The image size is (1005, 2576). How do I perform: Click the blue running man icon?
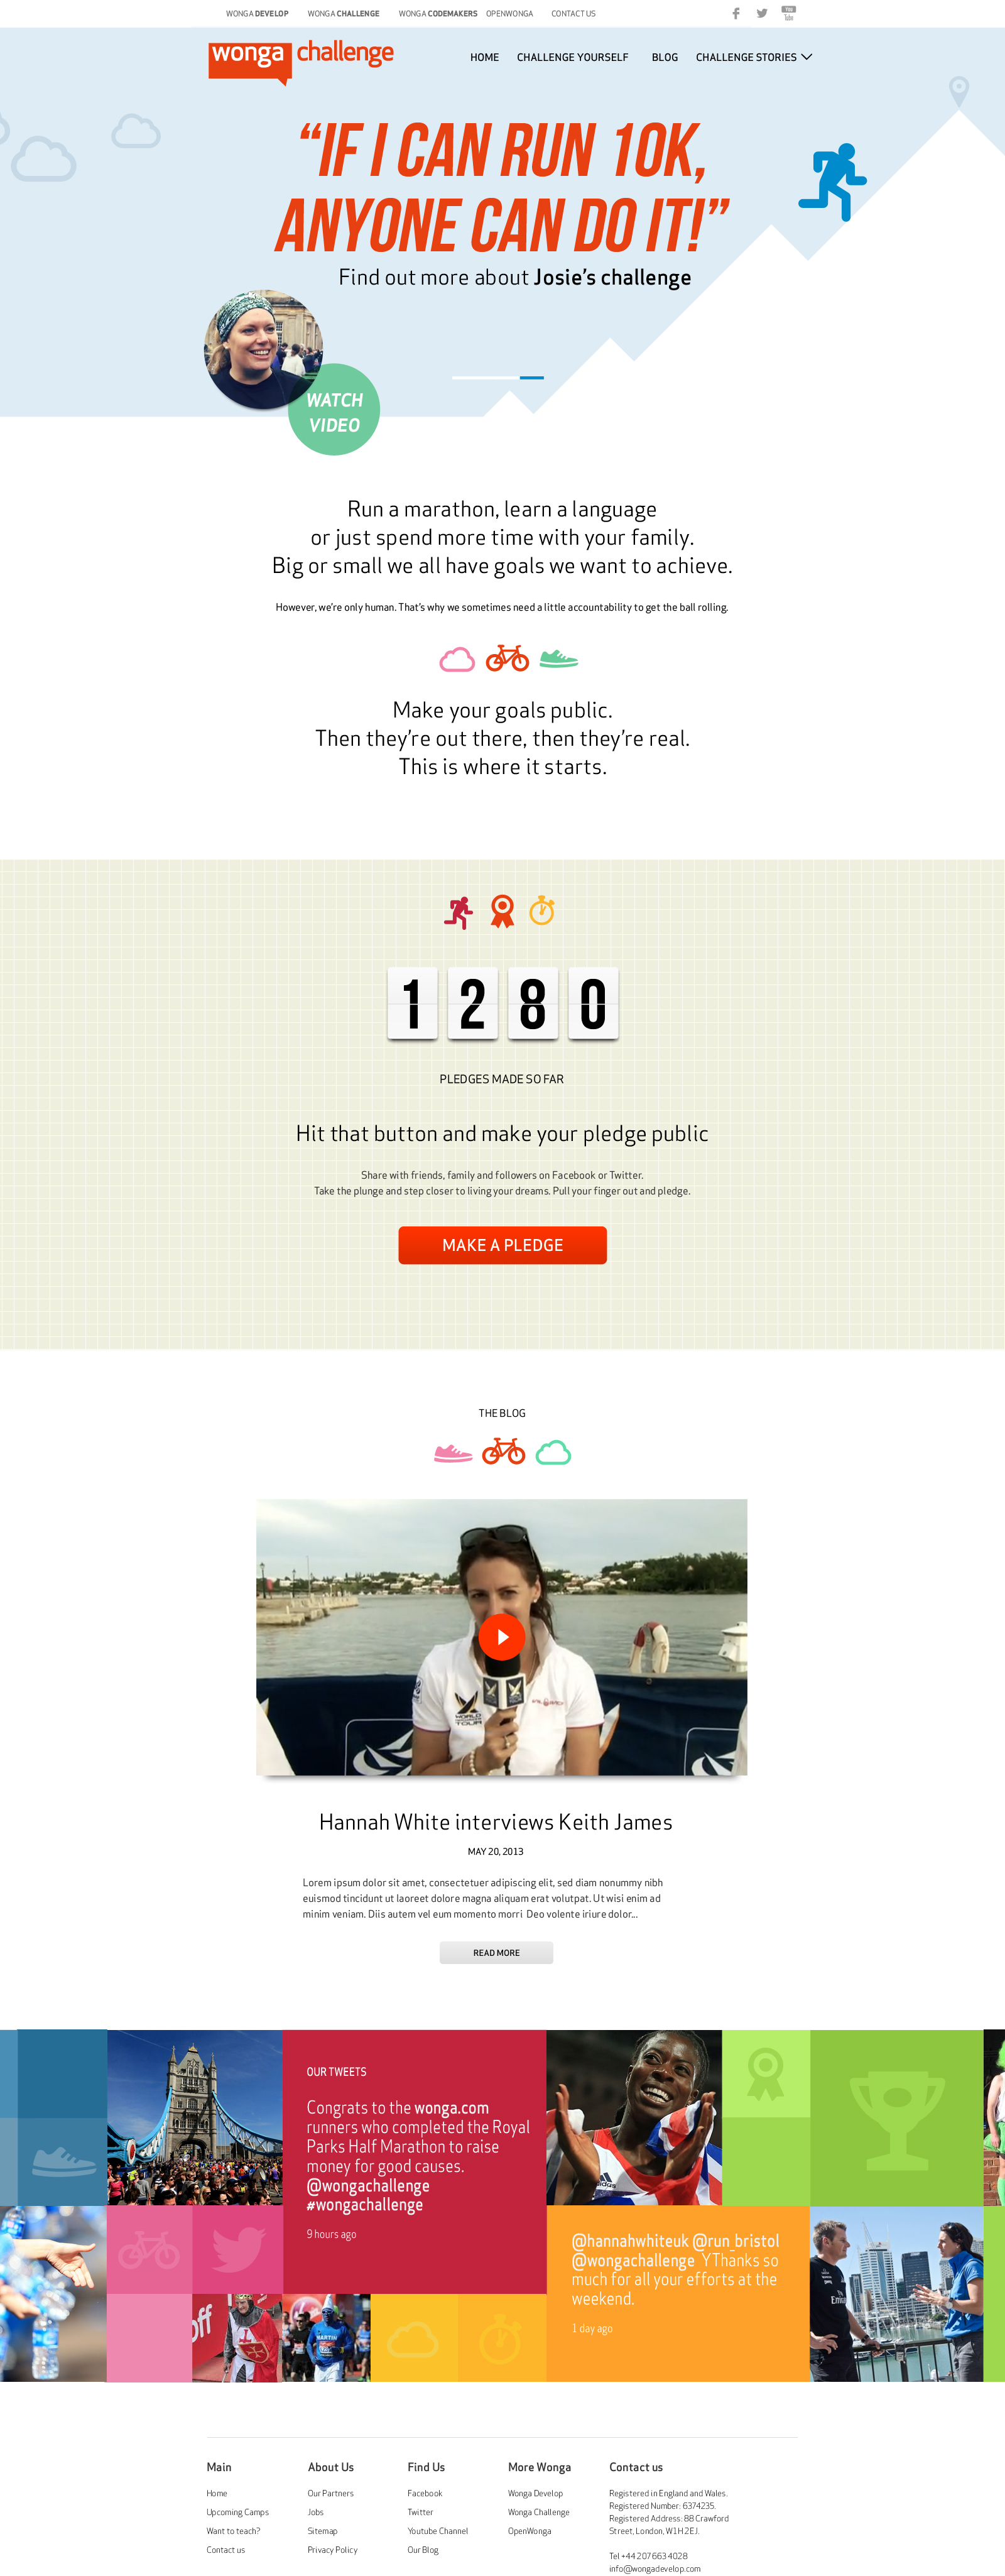tap(832, 182)
